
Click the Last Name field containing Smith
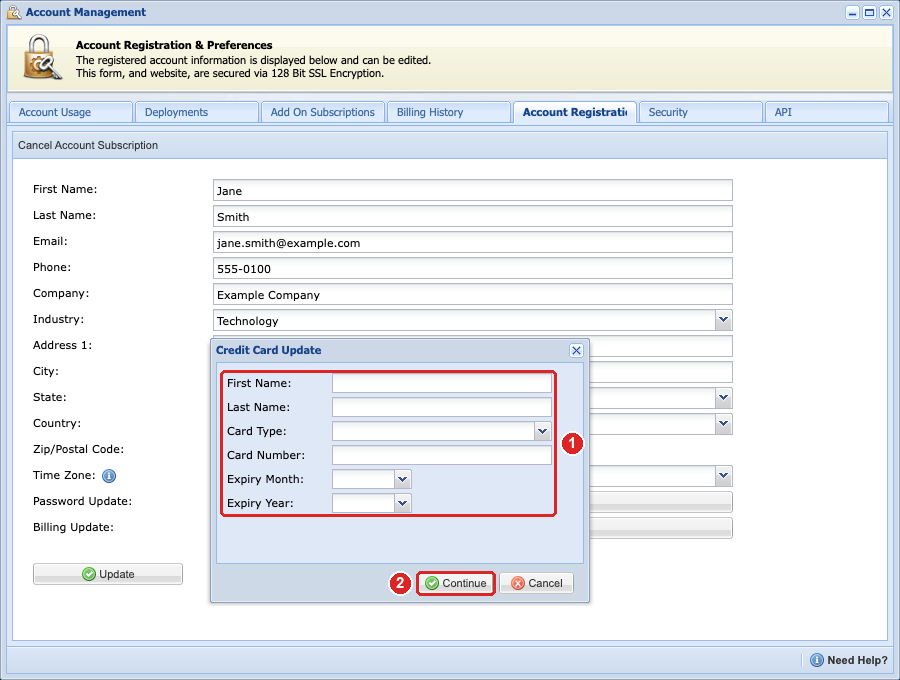[472, 216]
